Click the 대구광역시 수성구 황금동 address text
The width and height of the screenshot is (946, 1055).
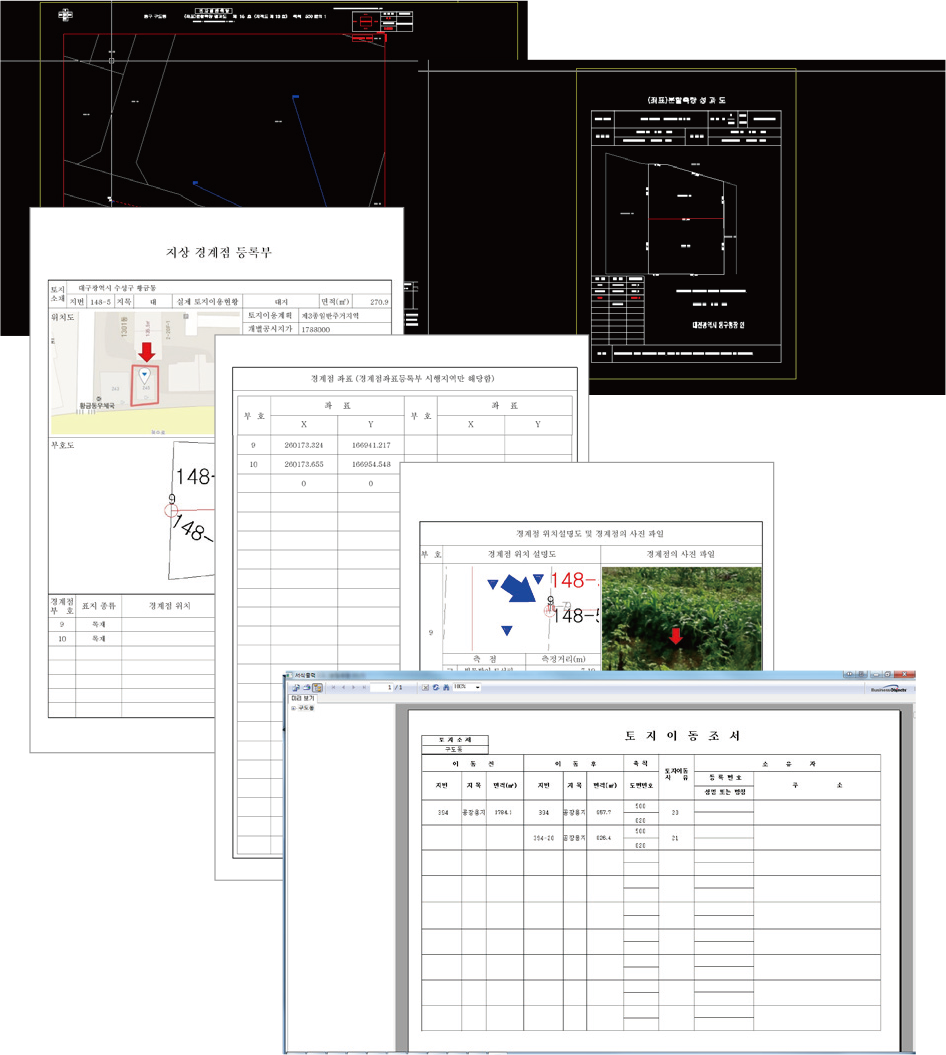tap(117, 287)
